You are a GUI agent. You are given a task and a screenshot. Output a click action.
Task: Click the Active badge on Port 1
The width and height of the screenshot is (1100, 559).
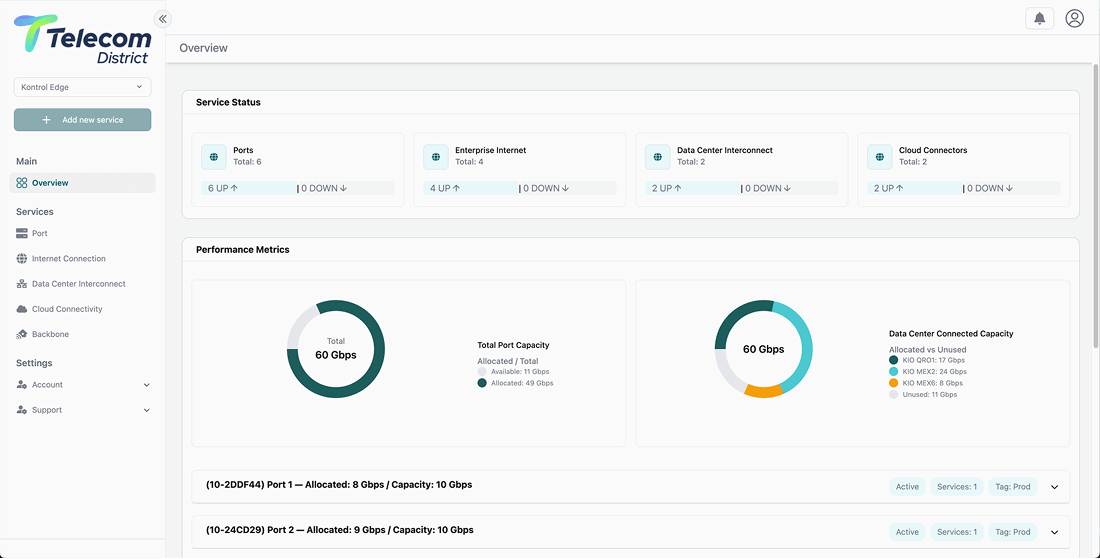click(907, 487)
